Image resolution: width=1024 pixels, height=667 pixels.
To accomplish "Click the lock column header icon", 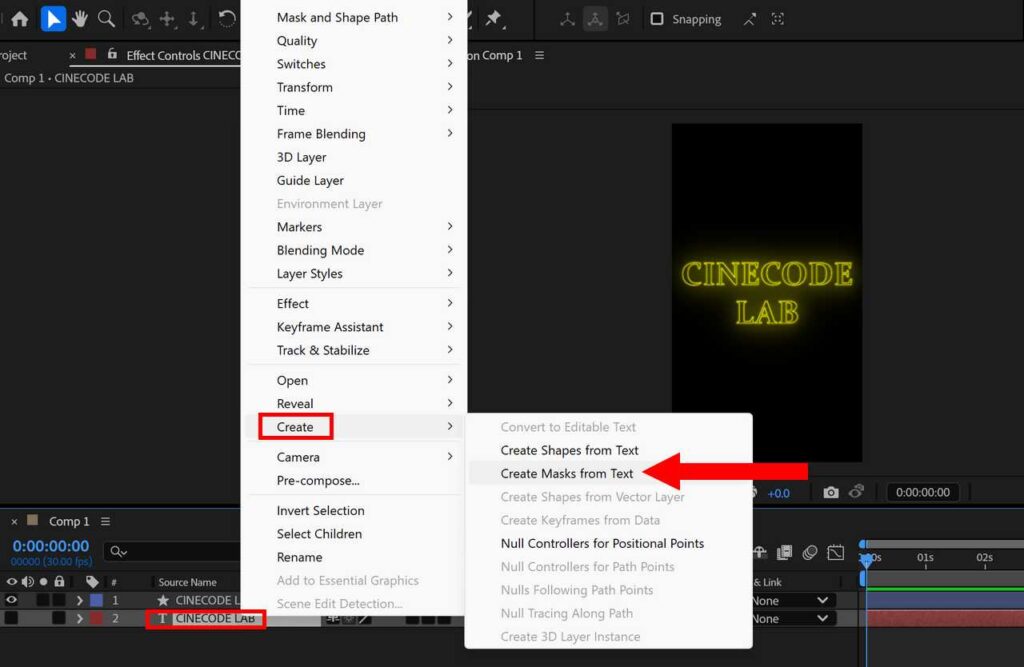I will 59,581.
